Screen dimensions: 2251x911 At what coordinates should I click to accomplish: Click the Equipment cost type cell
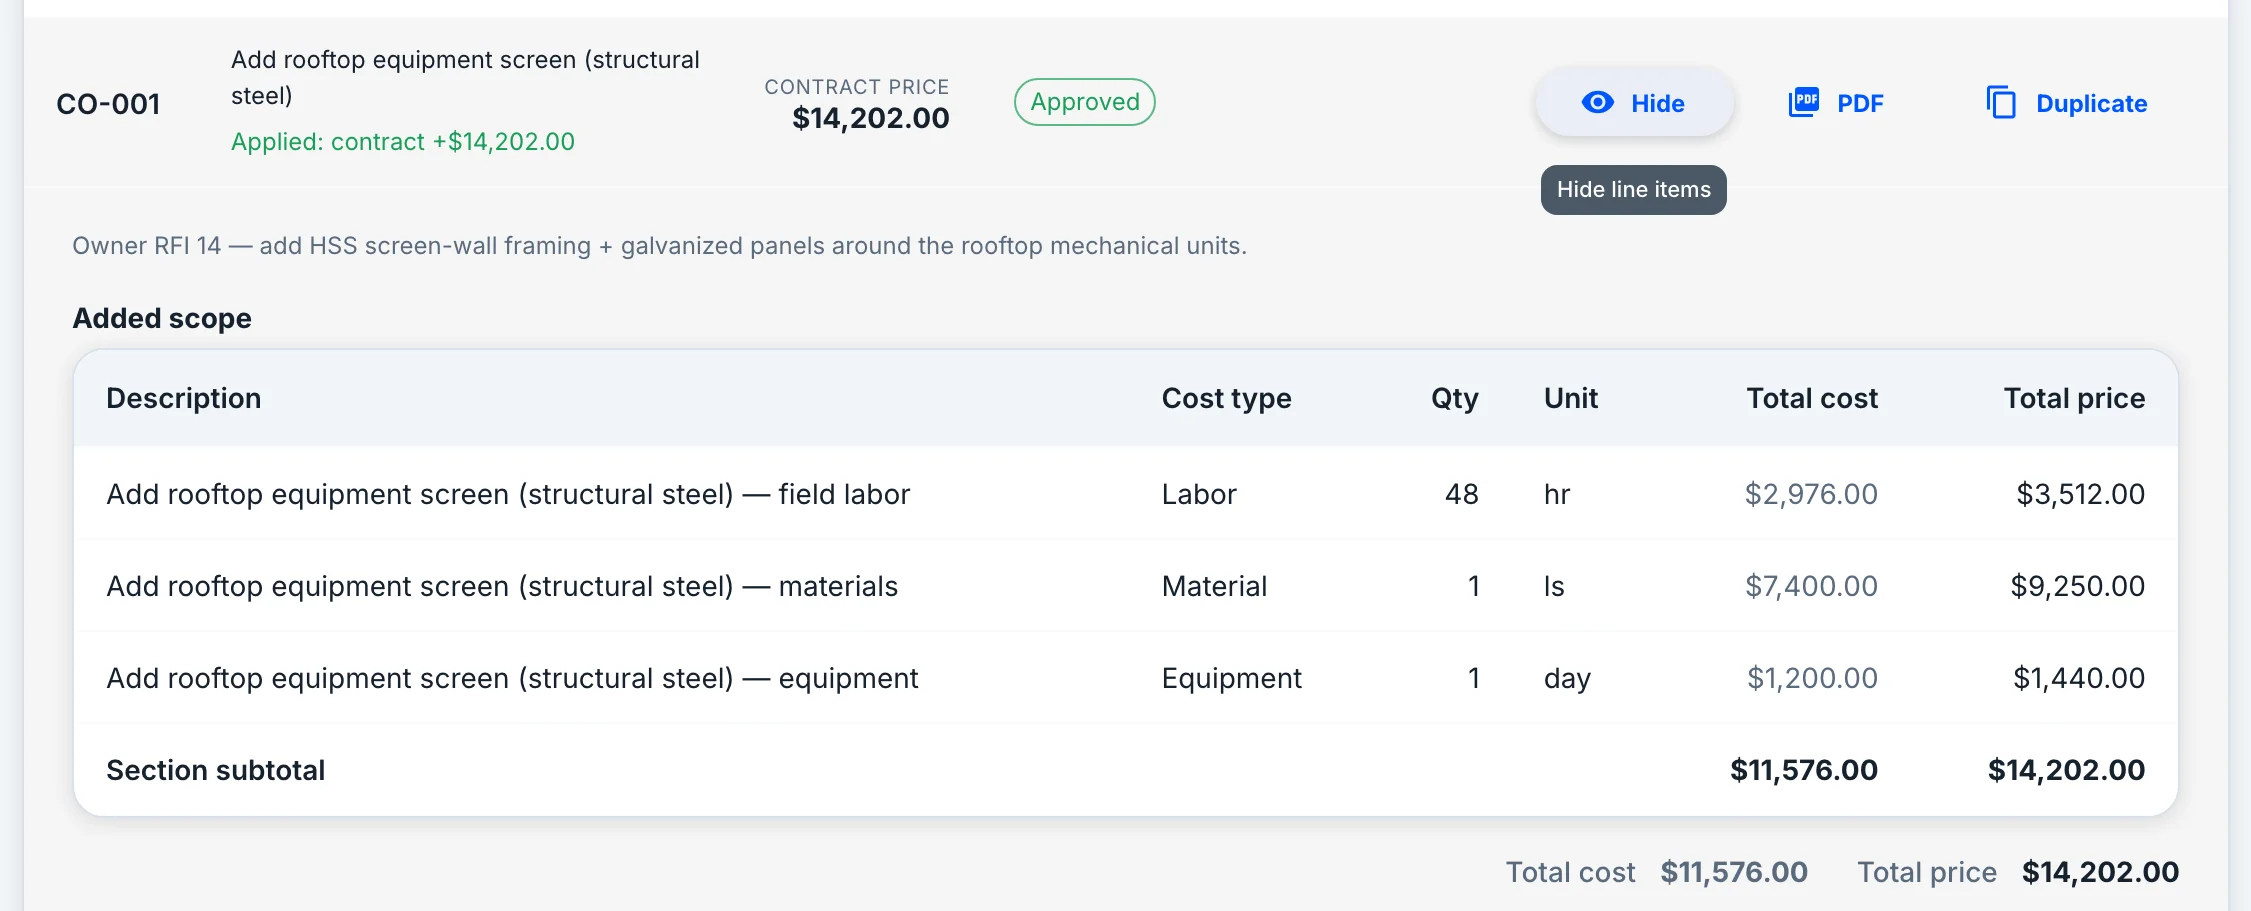1231,678
